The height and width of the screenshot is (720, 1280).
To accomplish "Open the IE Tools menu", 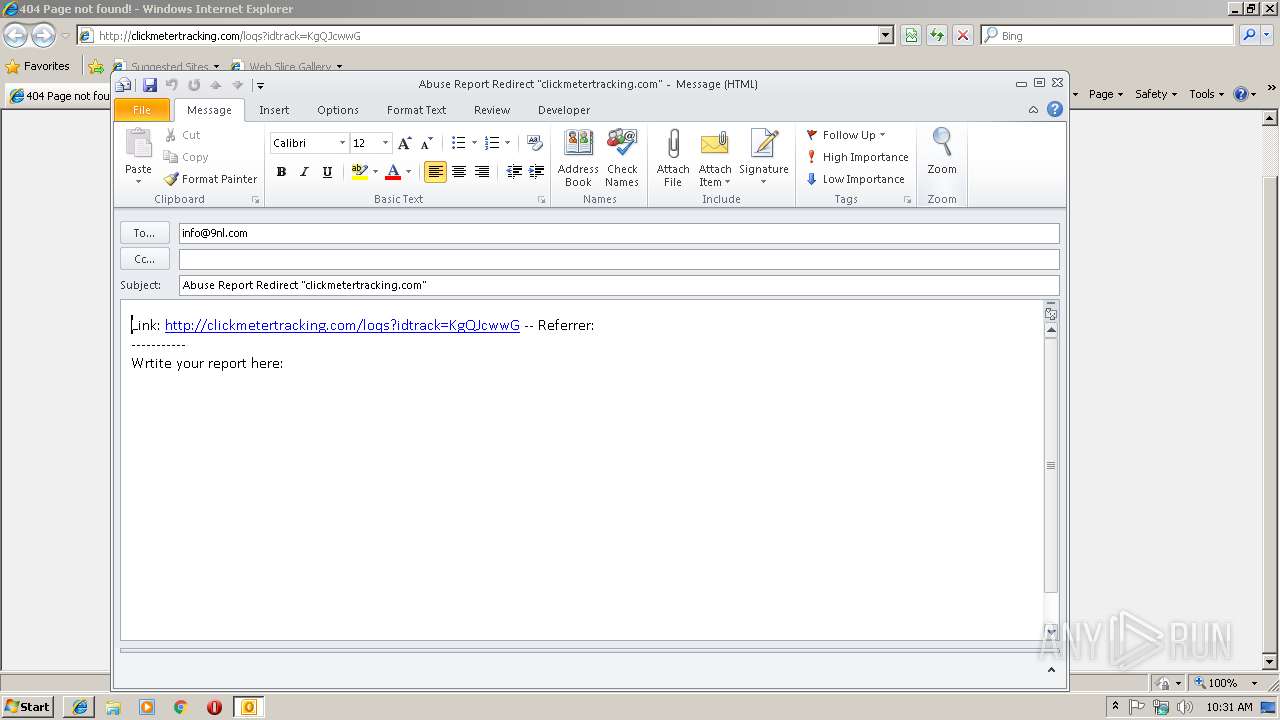I will tap(1207, 94).
